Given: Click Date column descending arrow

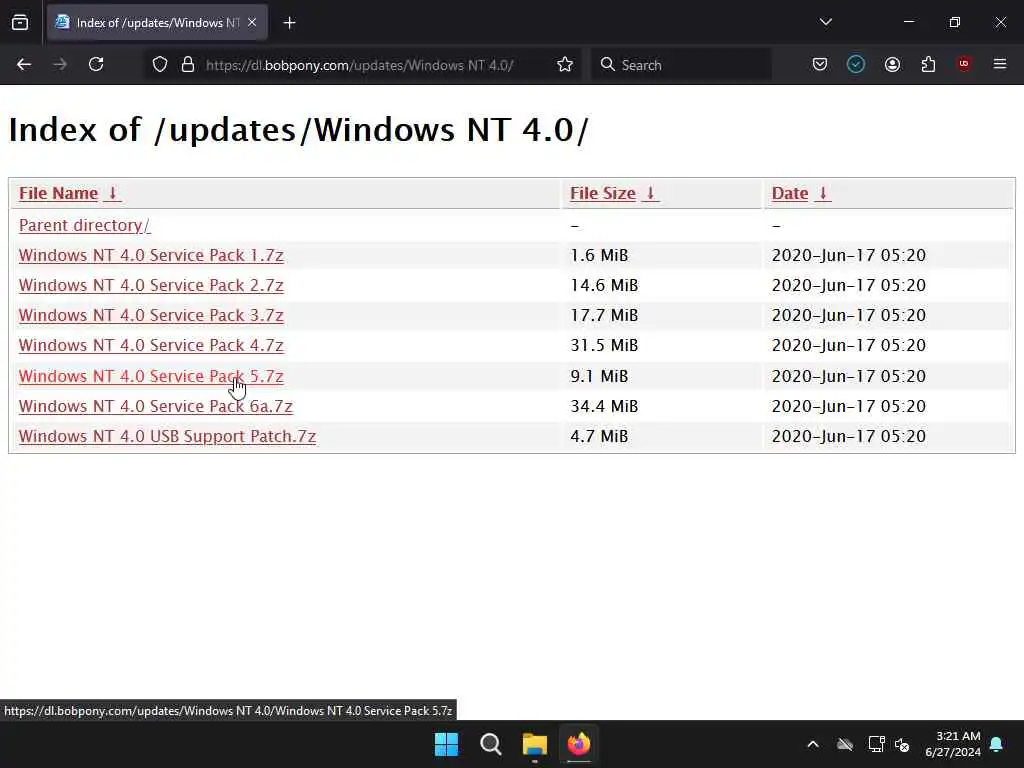Looking at the screenshot, I should [x=823, y=193].
